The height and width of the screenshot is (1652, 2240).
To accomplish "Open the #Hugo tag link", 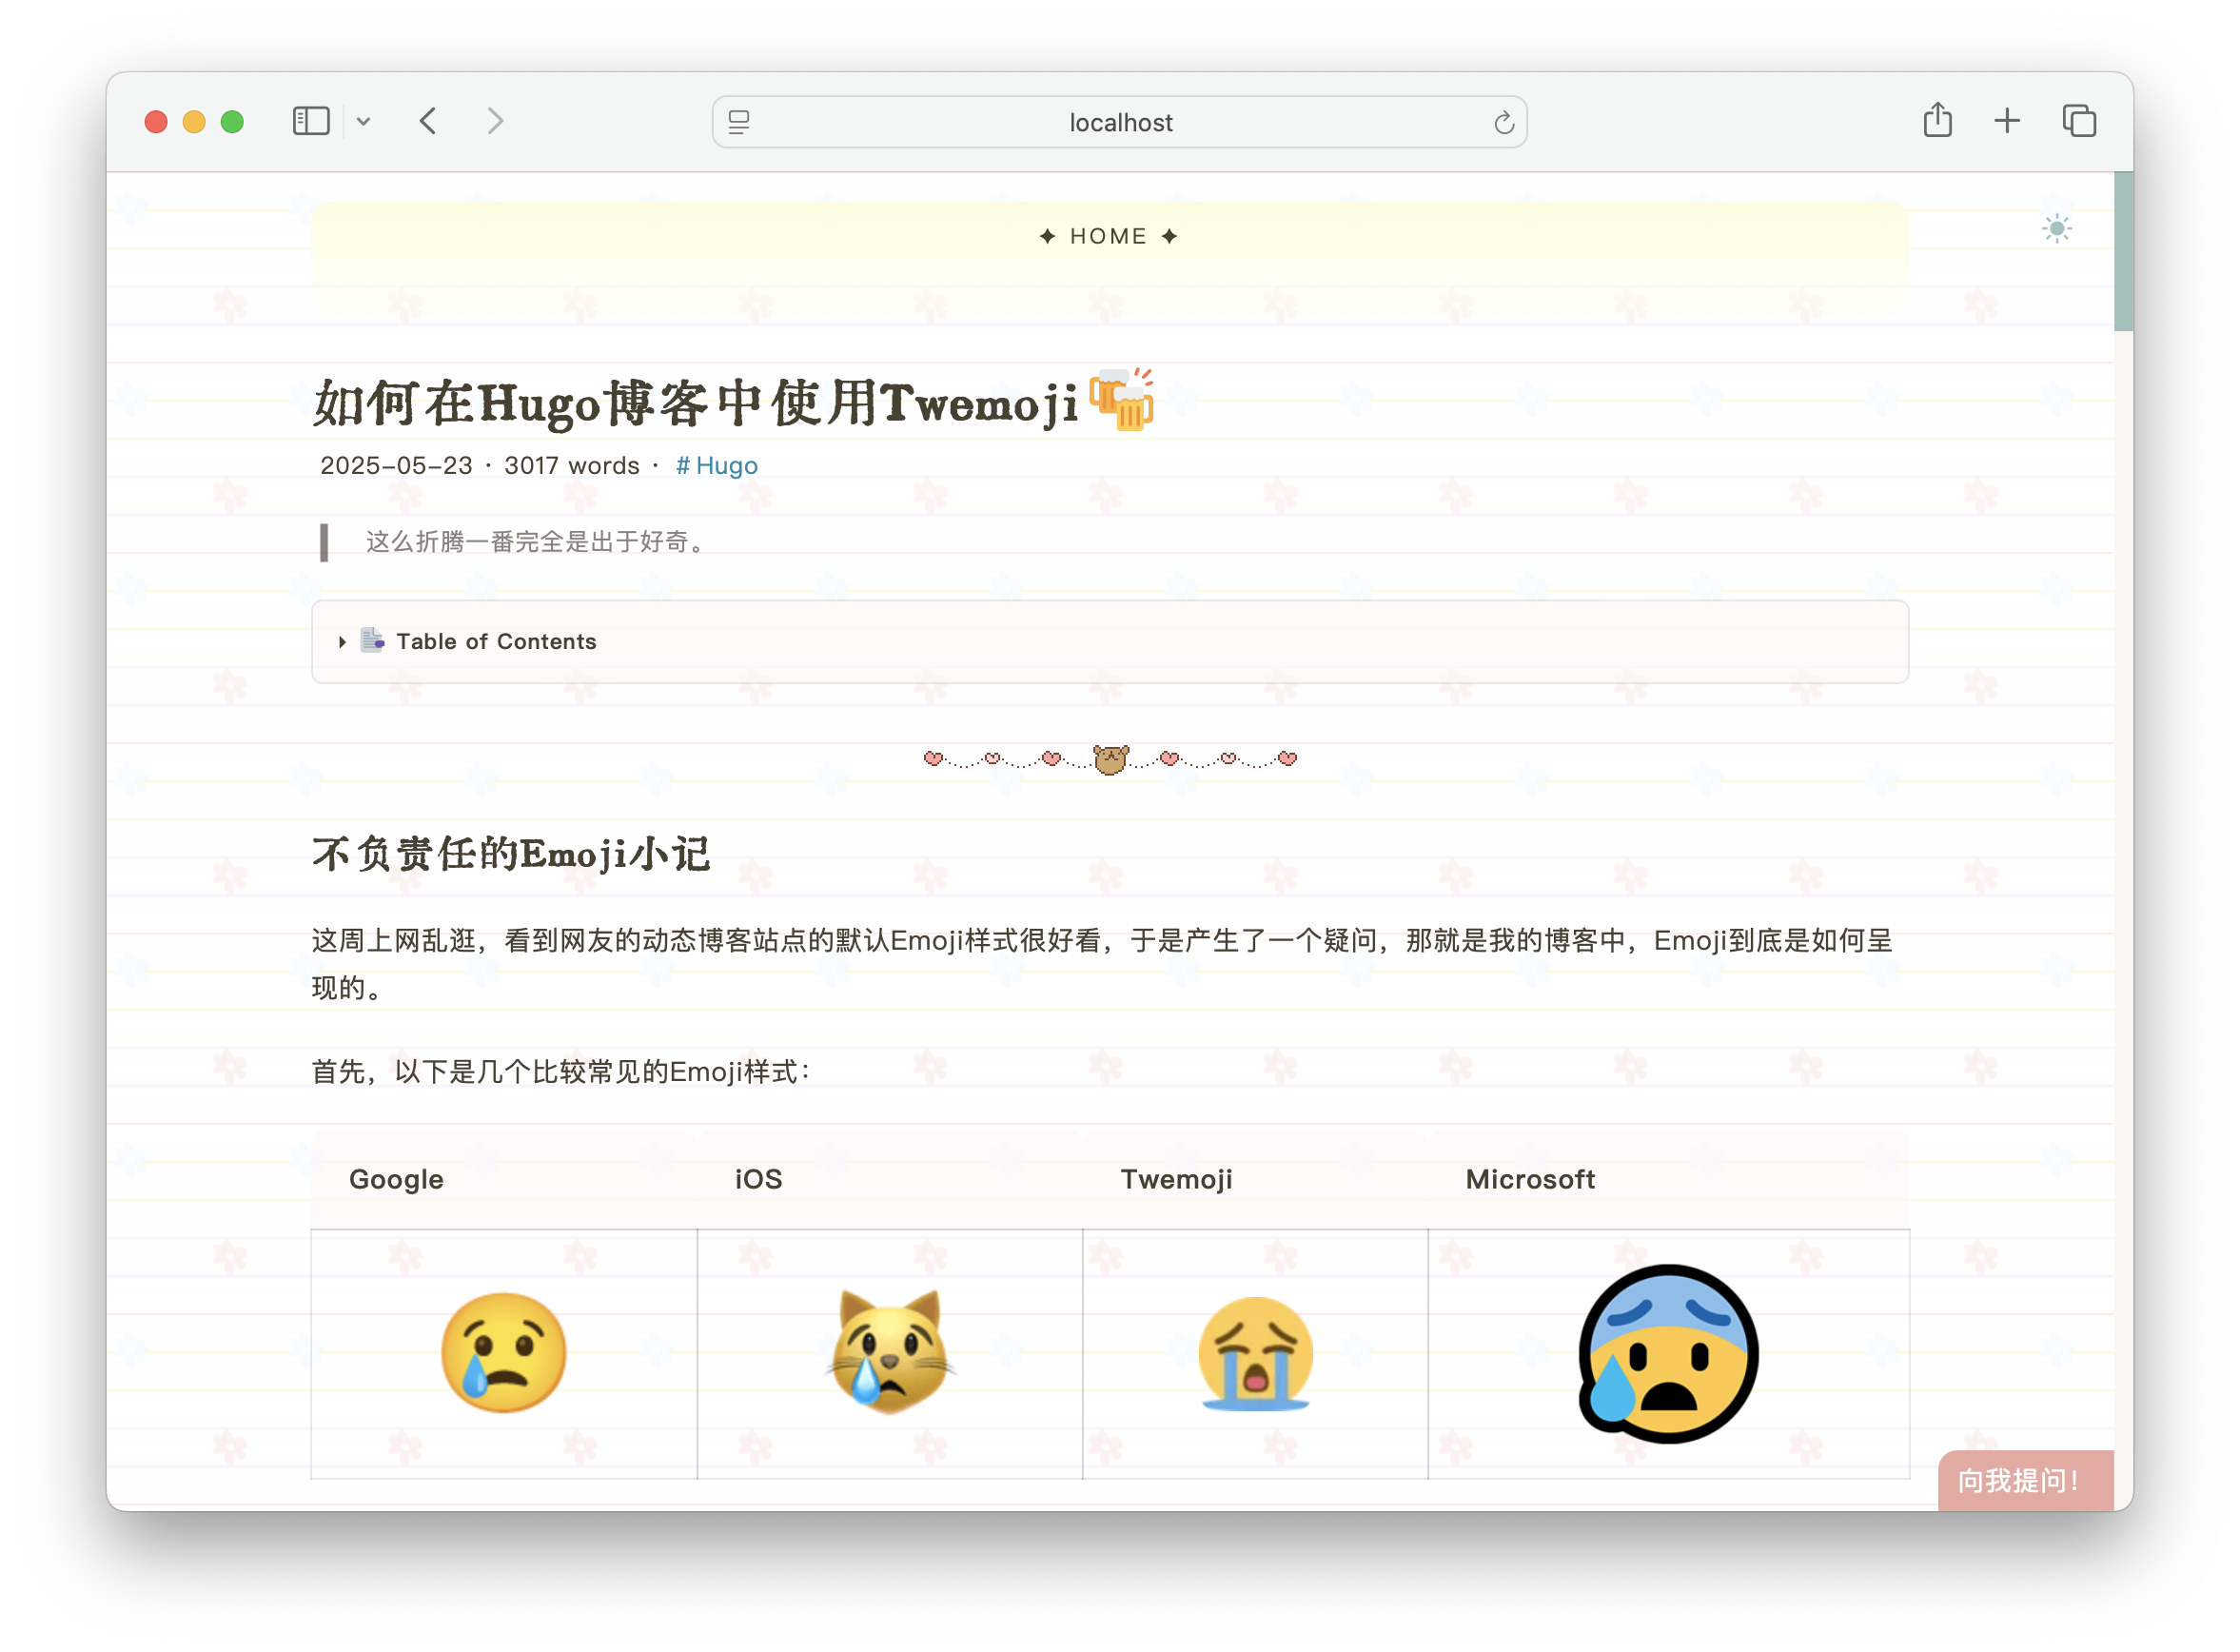I will [716, 466].
